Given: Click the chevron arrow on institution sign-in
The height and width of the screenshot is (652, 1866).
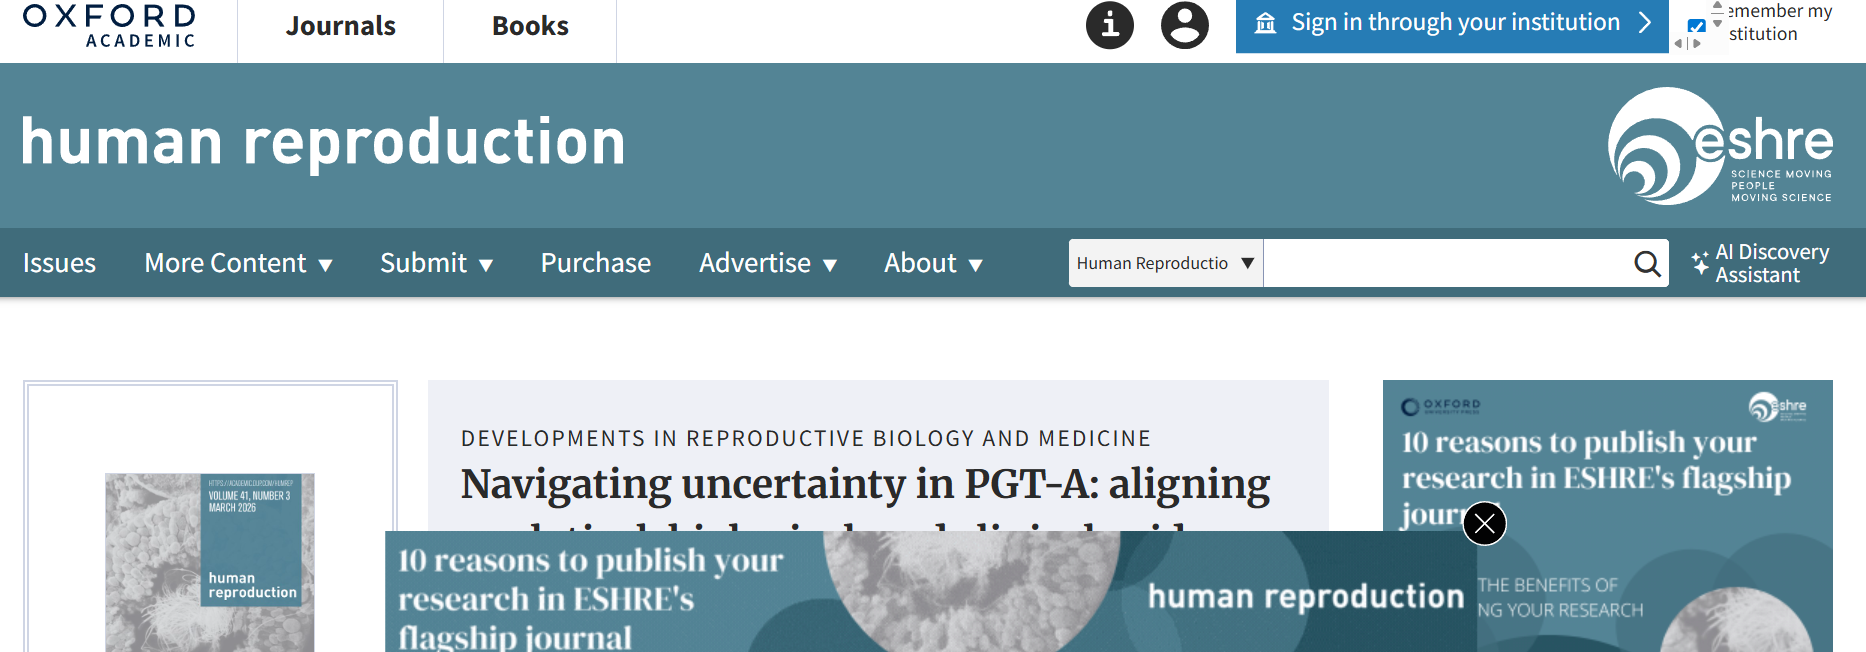Looking at the screenshot, I should 1645,23.
